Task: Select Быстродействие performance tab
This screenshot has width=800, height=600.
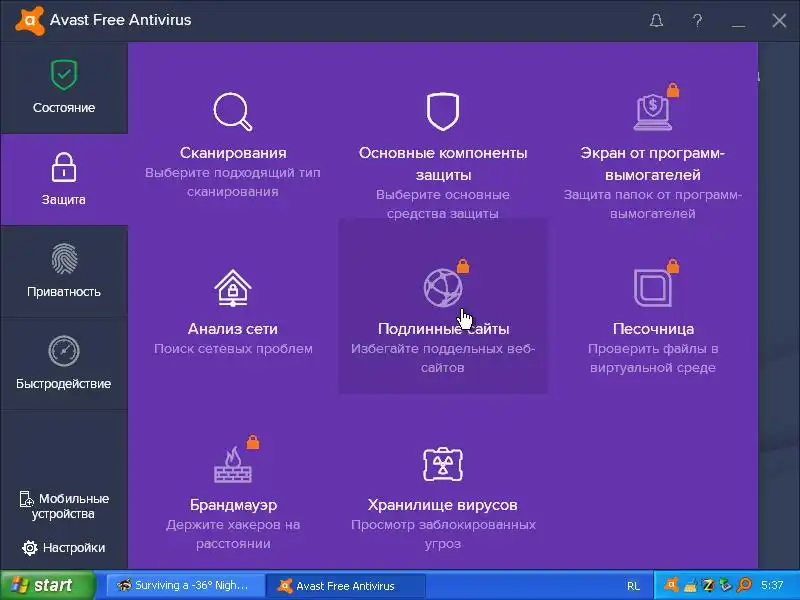Action: click(x=64, y=363)
